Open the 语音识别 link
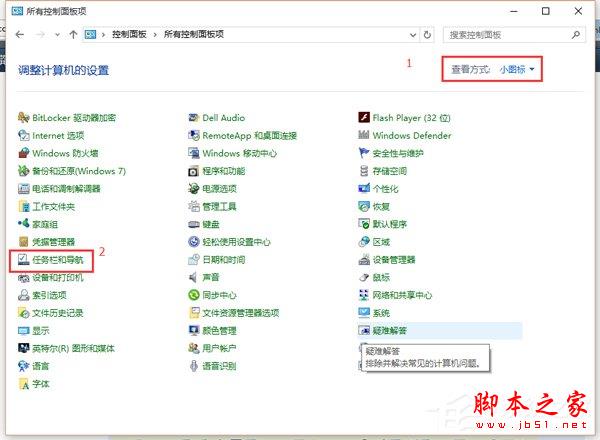 (219, 366)
